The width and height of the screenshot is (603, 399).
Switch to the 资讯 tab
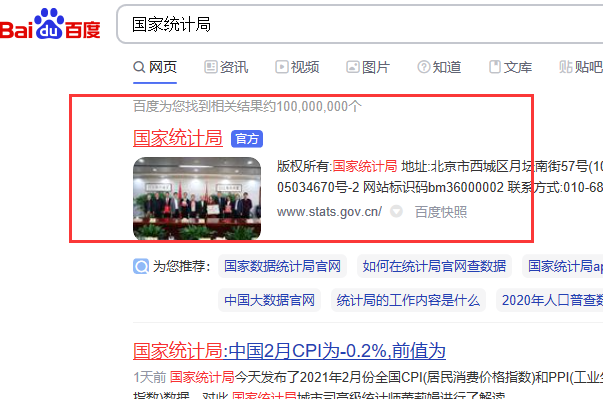click(226, 67)
